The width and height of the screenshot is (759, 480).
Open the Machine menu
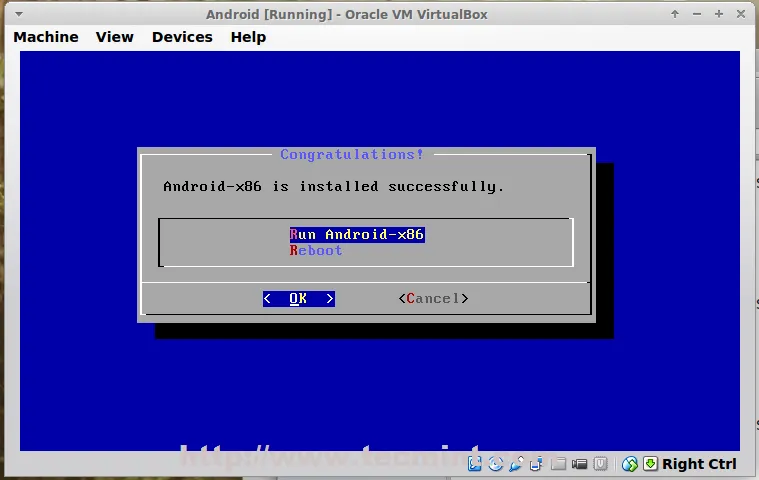[x=46, y=37]
